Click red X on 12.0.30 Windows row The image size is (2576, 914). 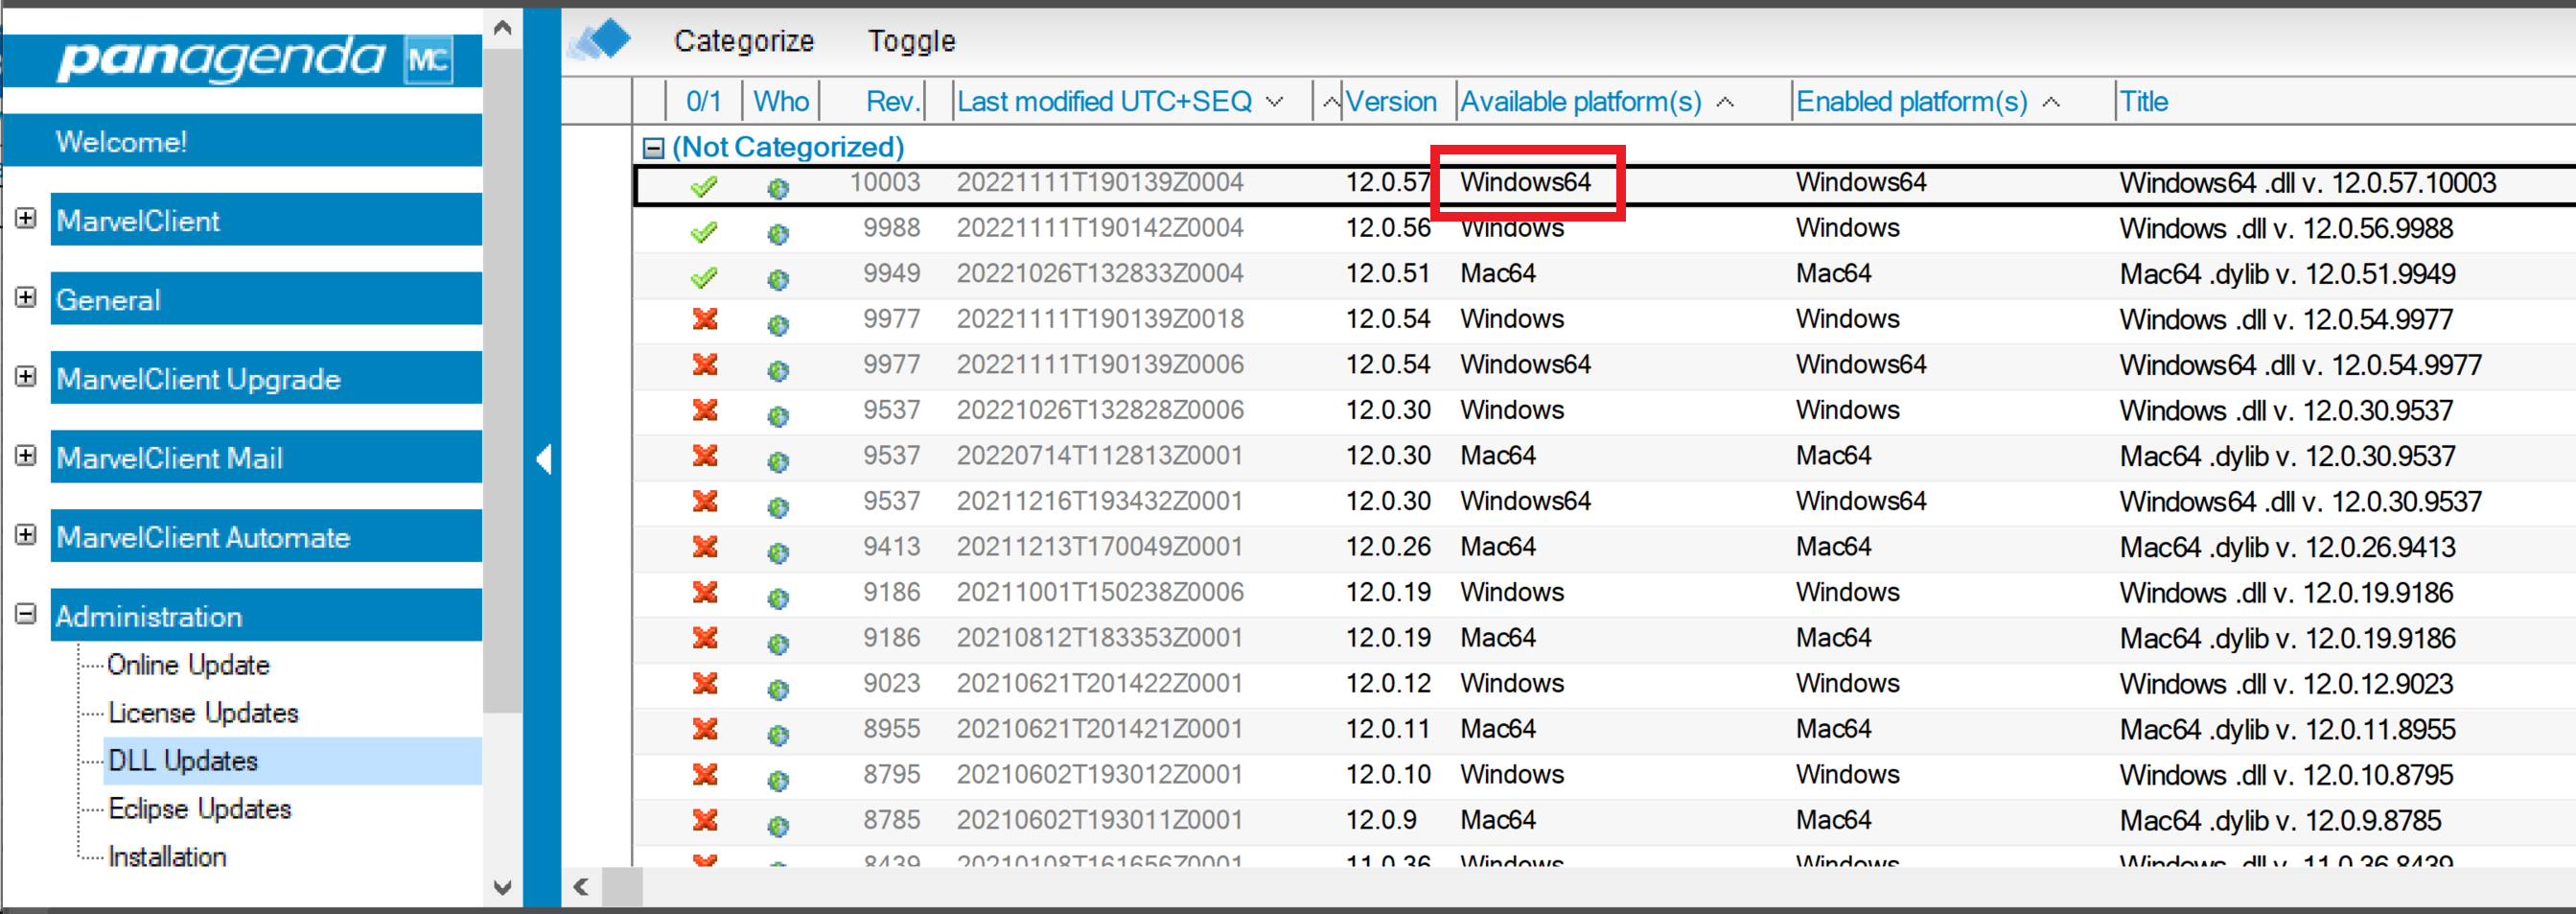[x=705, y=410]
